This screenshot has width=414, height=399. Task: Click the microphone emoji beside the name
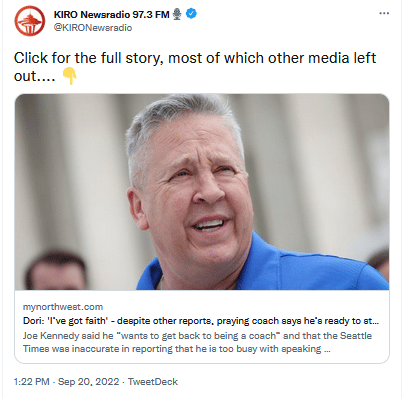click(177, 14)
